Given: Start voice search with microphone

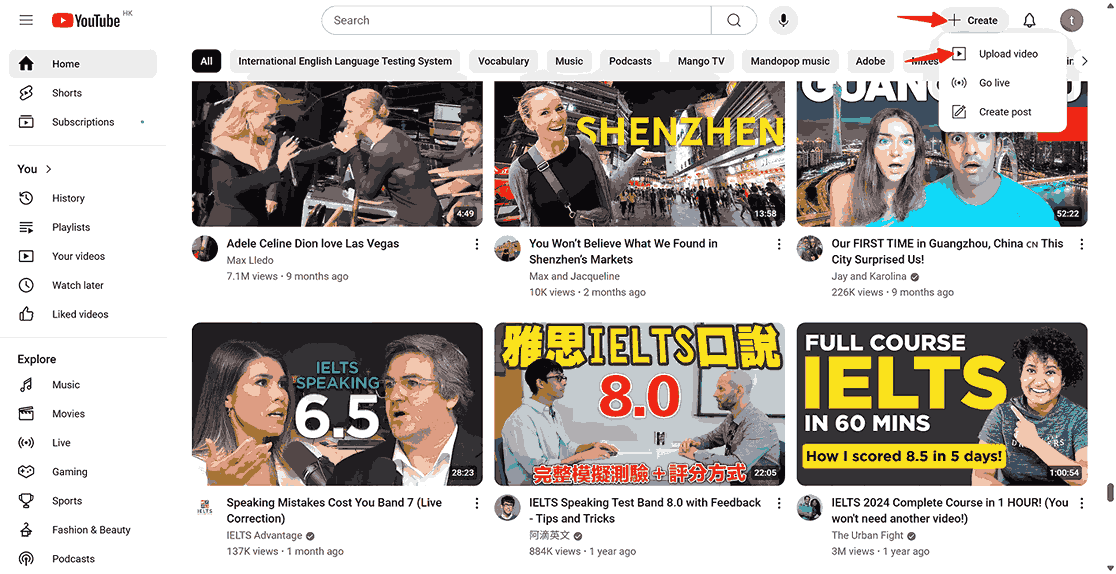Looking at the screenshot, I should (x=784, y=20).
